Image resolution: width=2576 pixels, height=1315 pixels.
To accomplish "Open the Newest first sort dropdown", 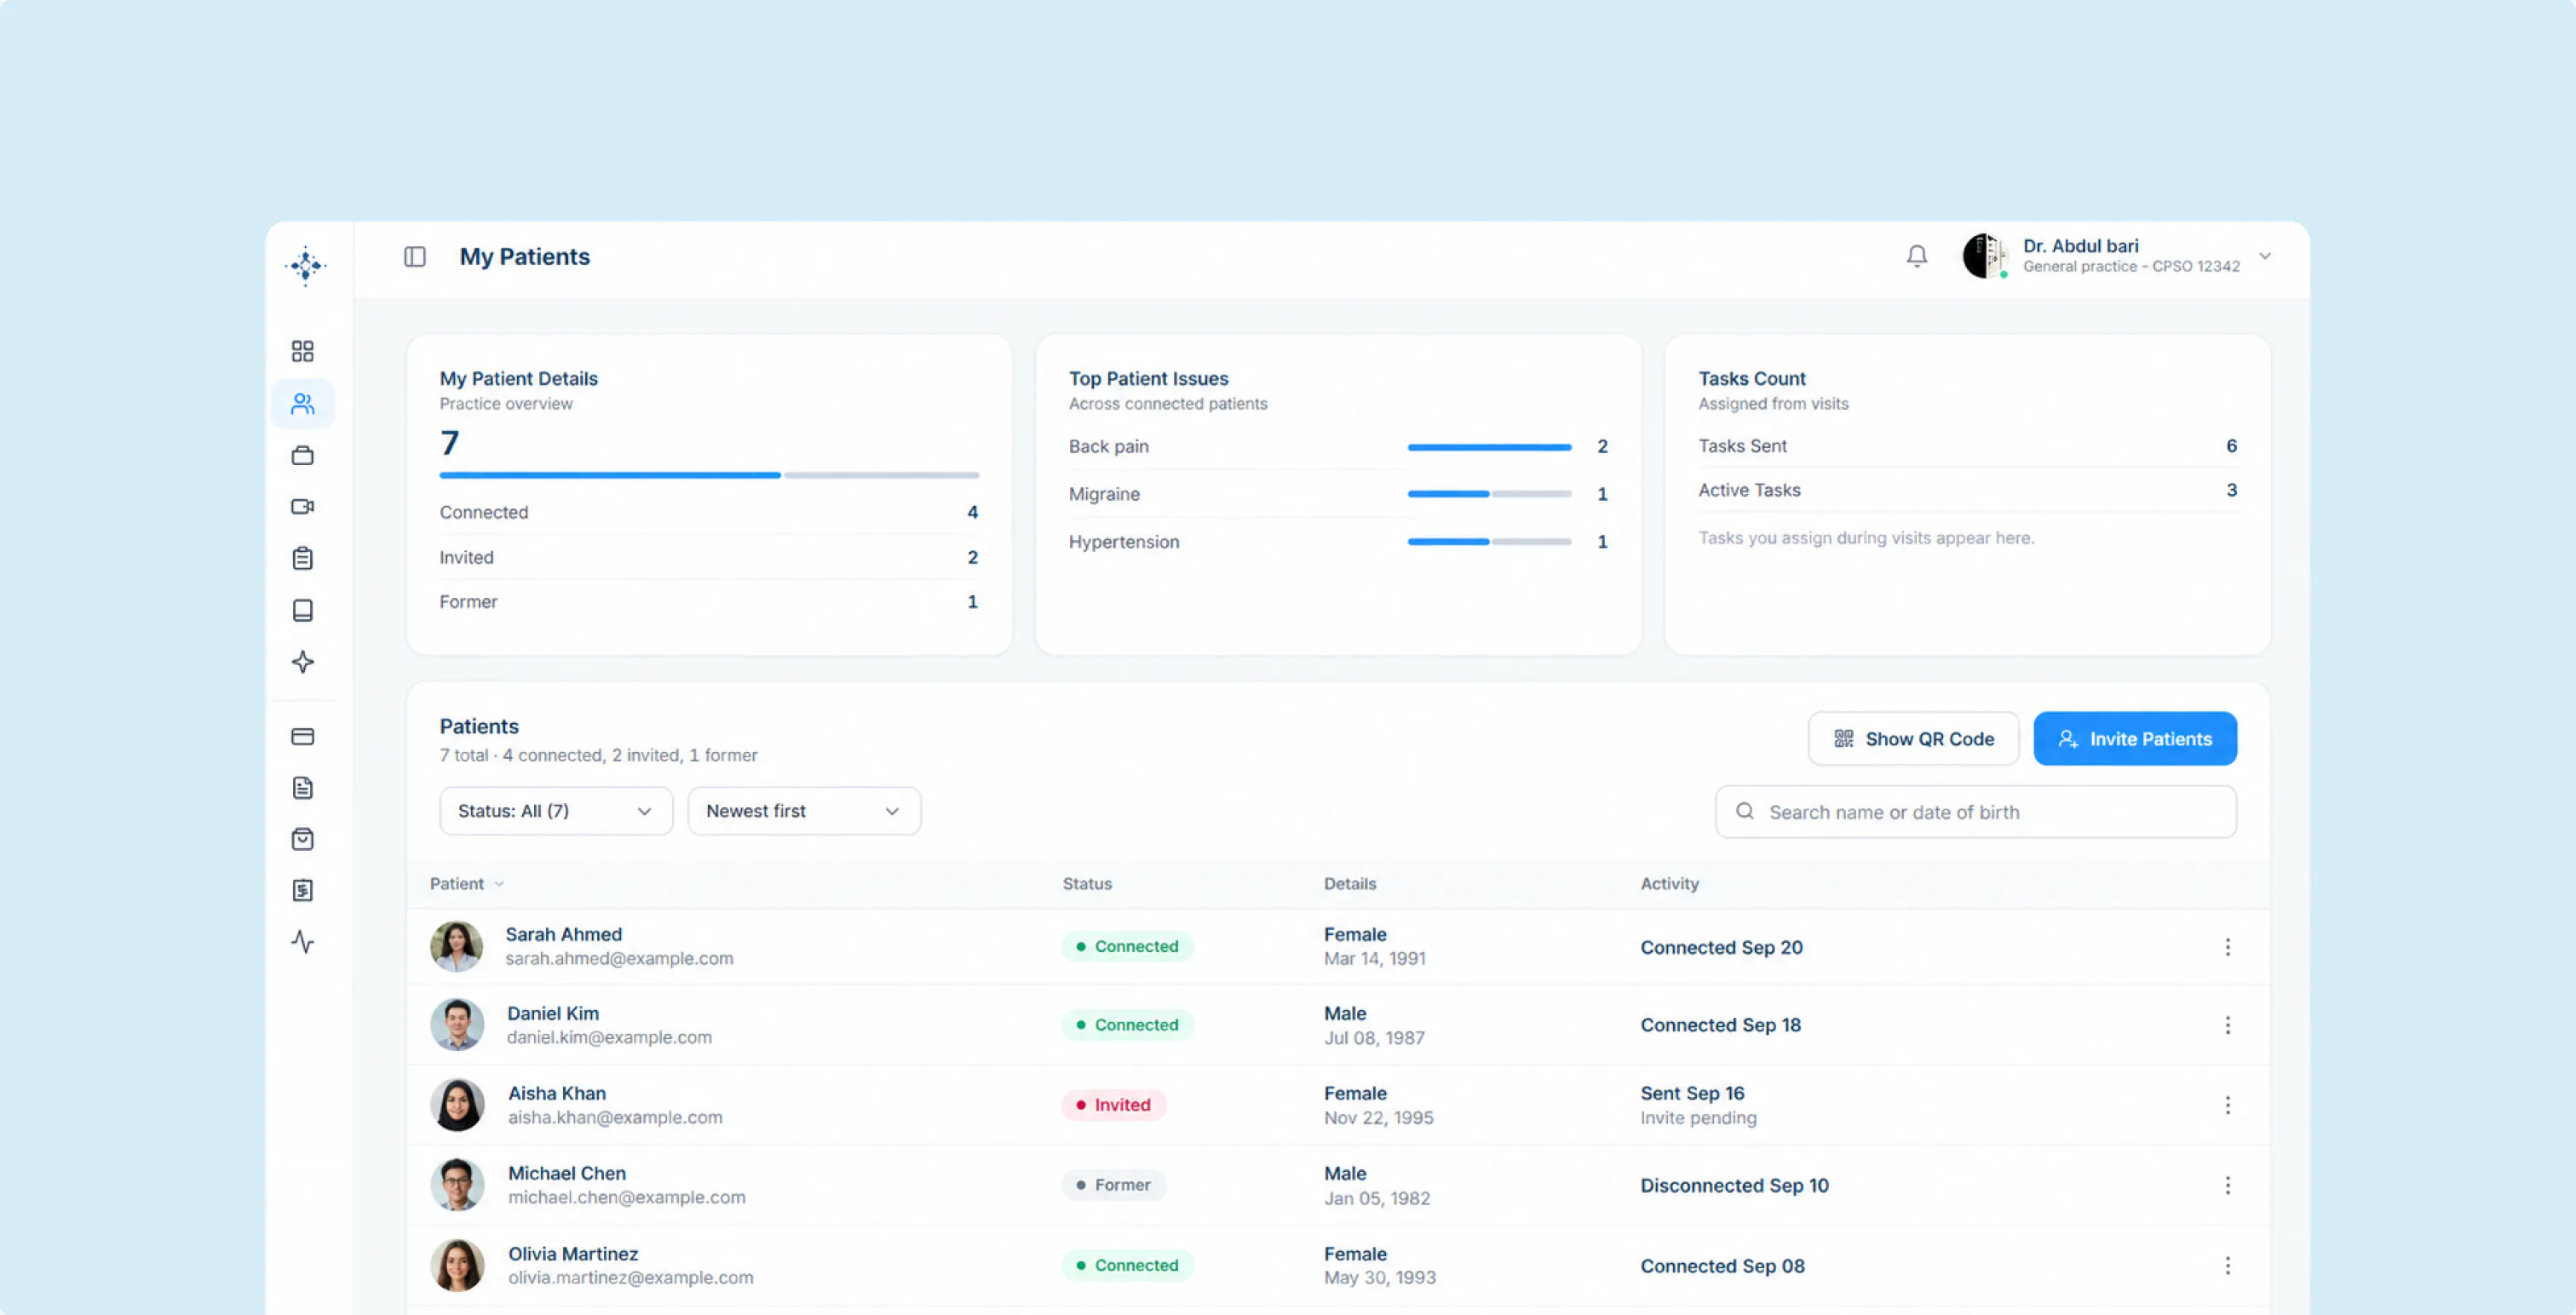I will pyautogui.click(x=804, y=811).
